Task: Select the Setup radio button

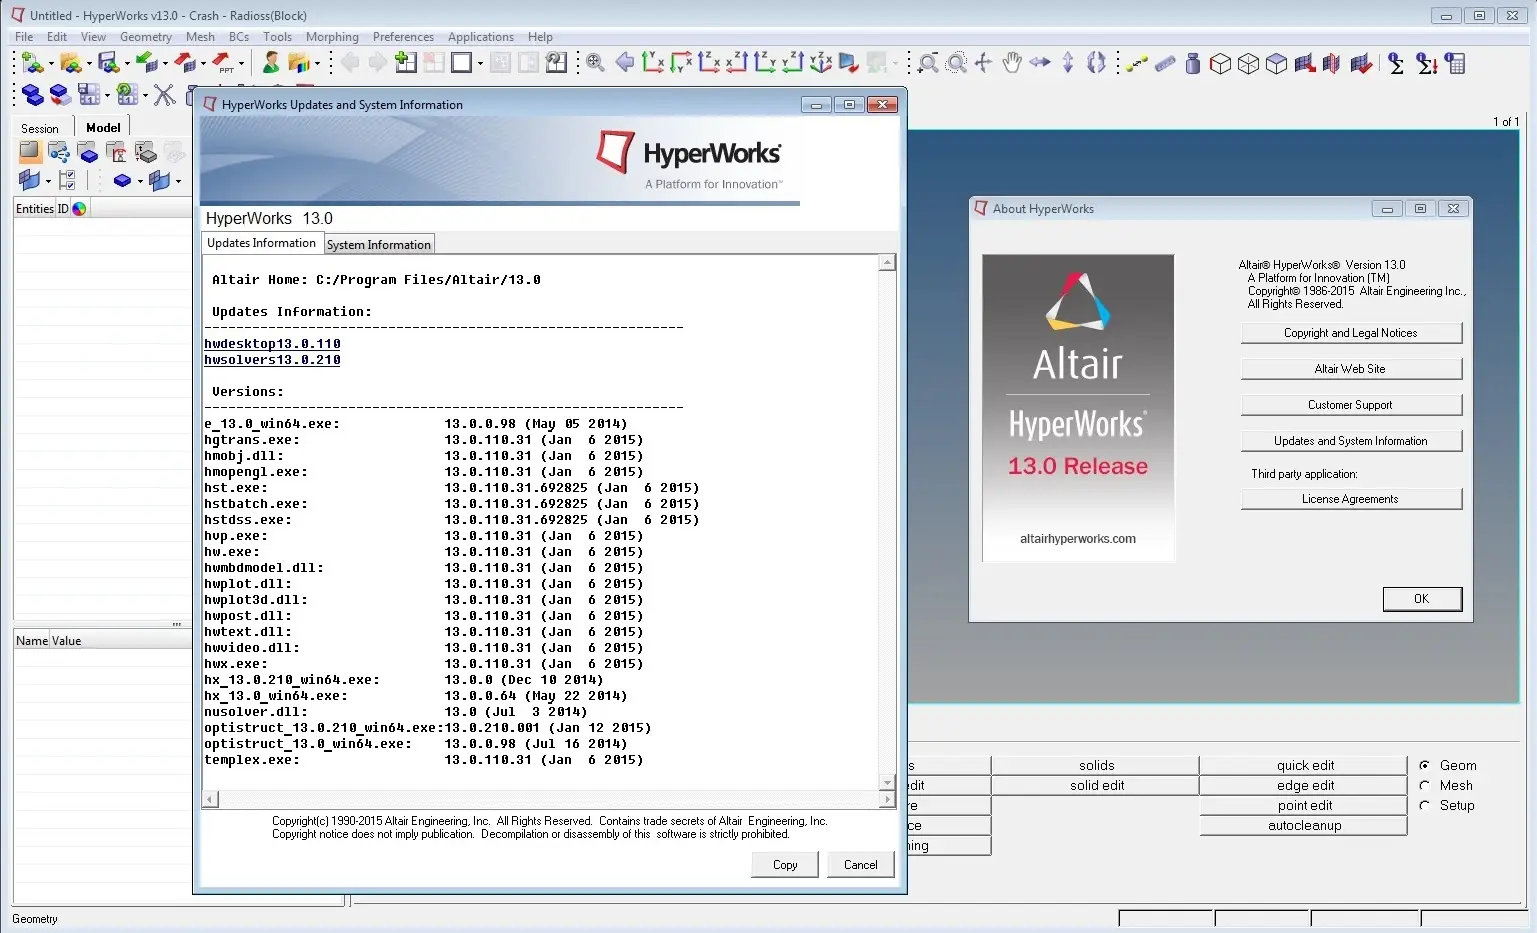Action: click(x=1424, y=805)
